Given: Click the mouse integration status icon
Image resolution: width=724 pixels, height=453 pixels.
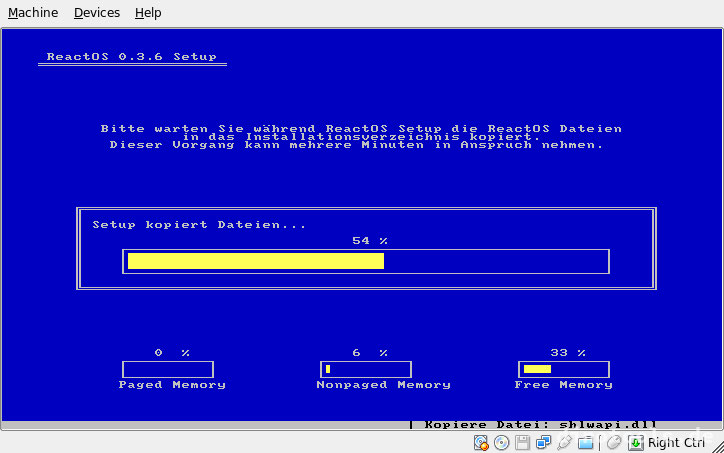Looking at the screenshot, I should 614,443.
